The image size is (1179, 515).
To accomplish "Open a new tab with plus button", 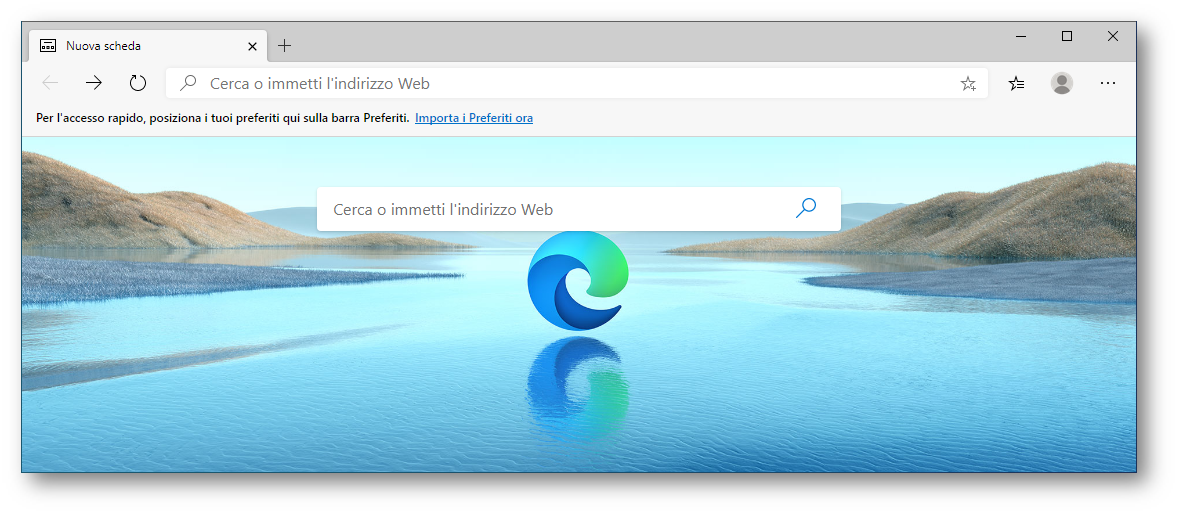I will pos(284,46).
